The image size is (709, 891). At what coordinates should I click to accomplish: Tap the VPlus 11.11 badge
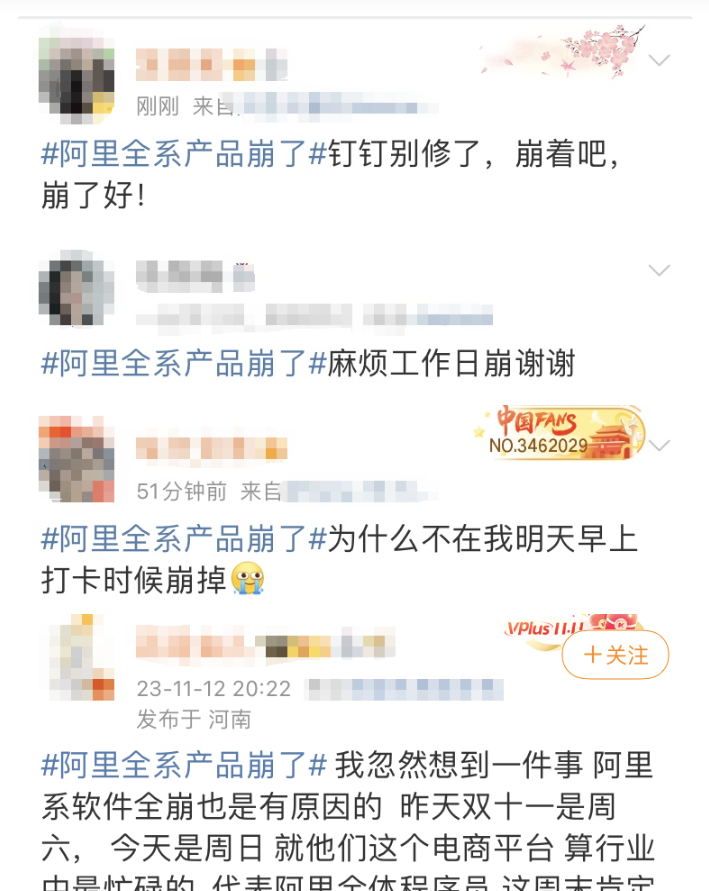click(574, 627)
